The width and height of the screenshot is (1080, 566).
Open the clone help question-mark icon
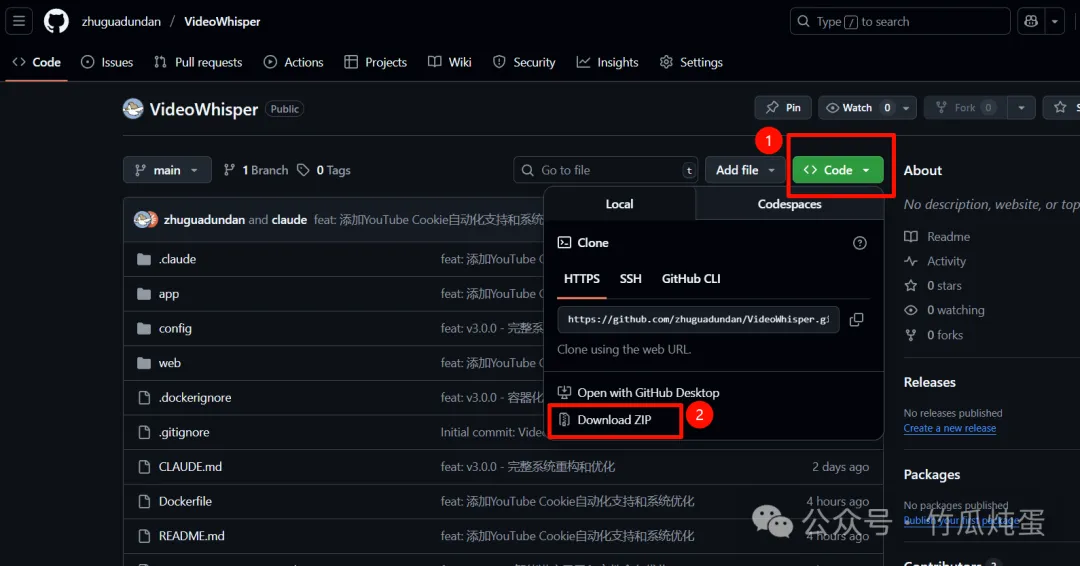click(x=860, y=243)
